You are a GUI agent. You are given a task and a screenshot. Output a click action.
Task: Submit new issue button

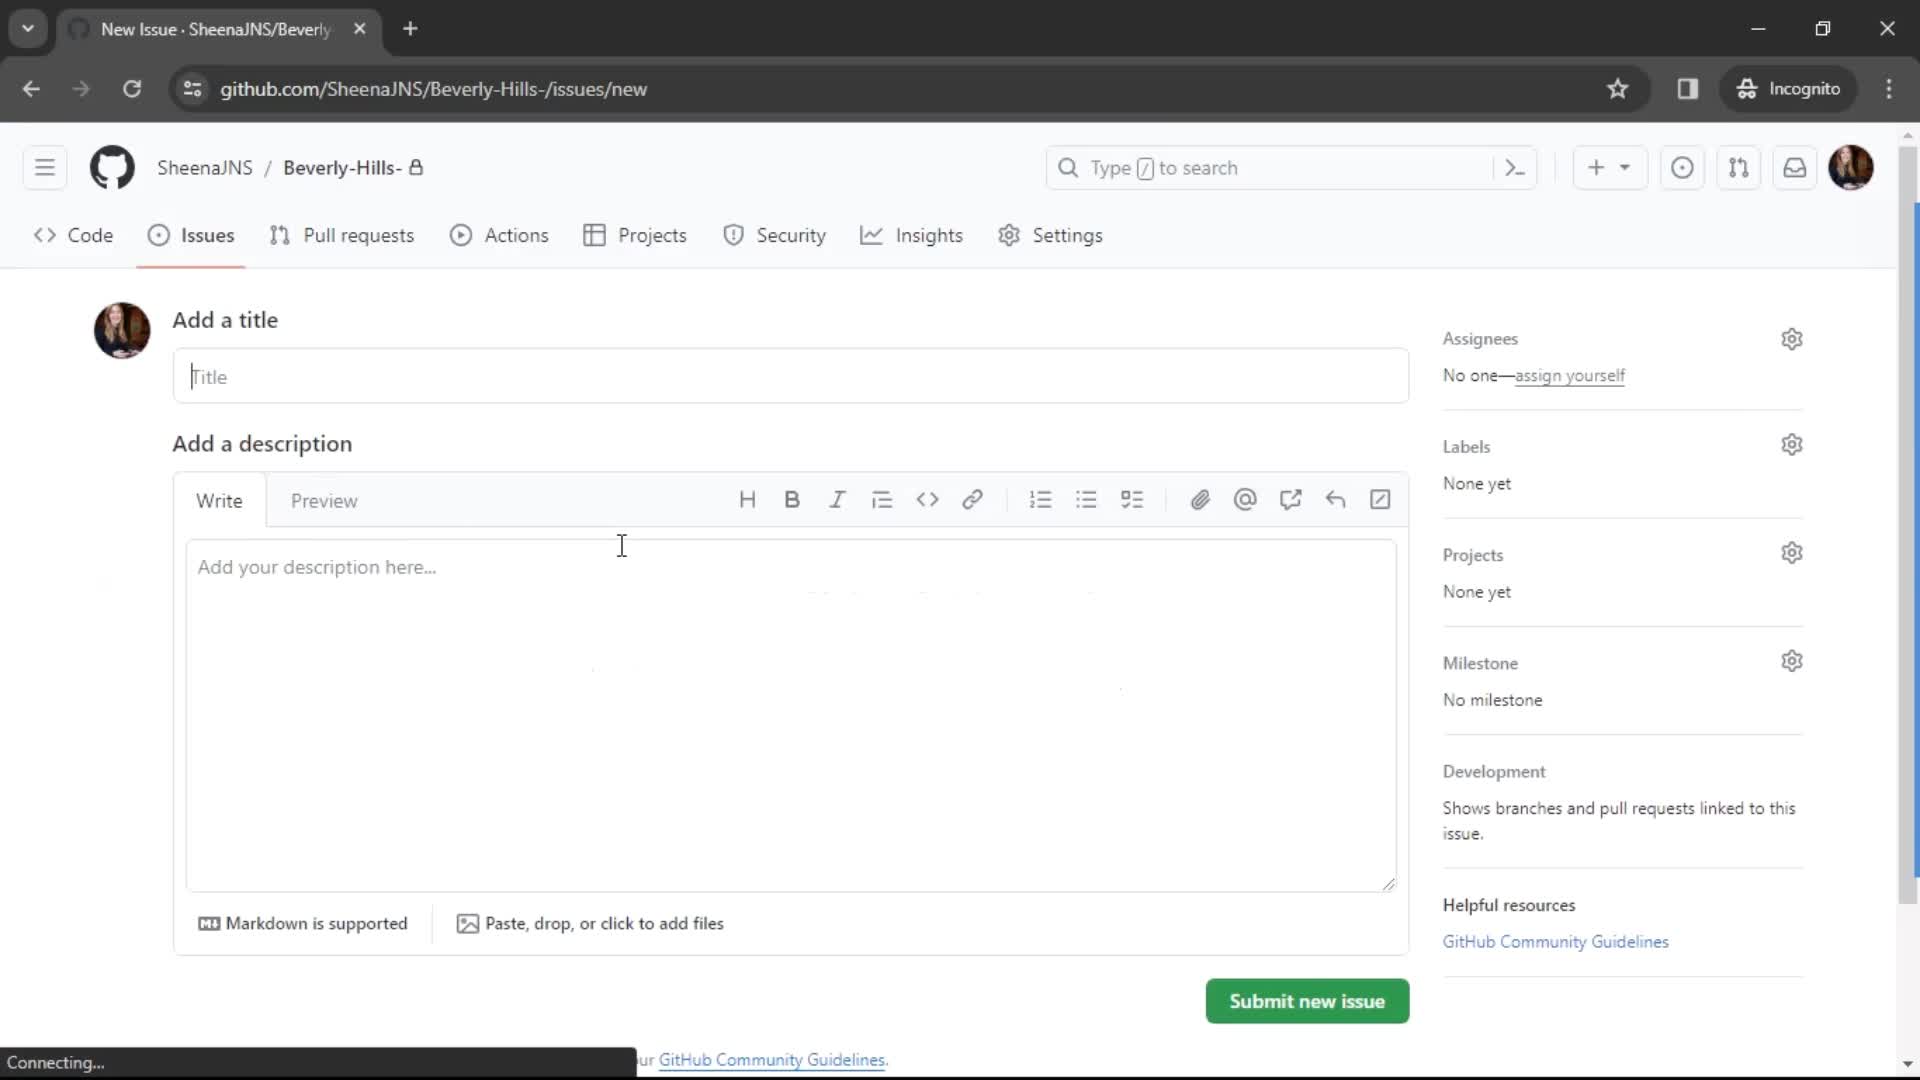pos(1307,1001)
